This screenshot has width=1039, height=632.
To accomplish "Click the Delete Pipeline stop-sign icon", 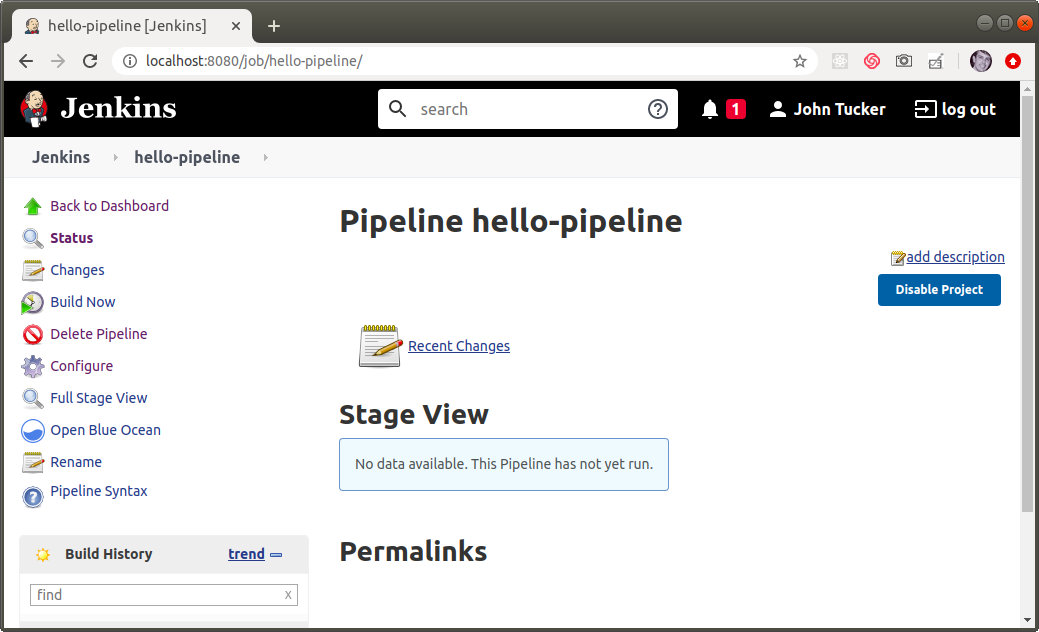I will (32, 334).
